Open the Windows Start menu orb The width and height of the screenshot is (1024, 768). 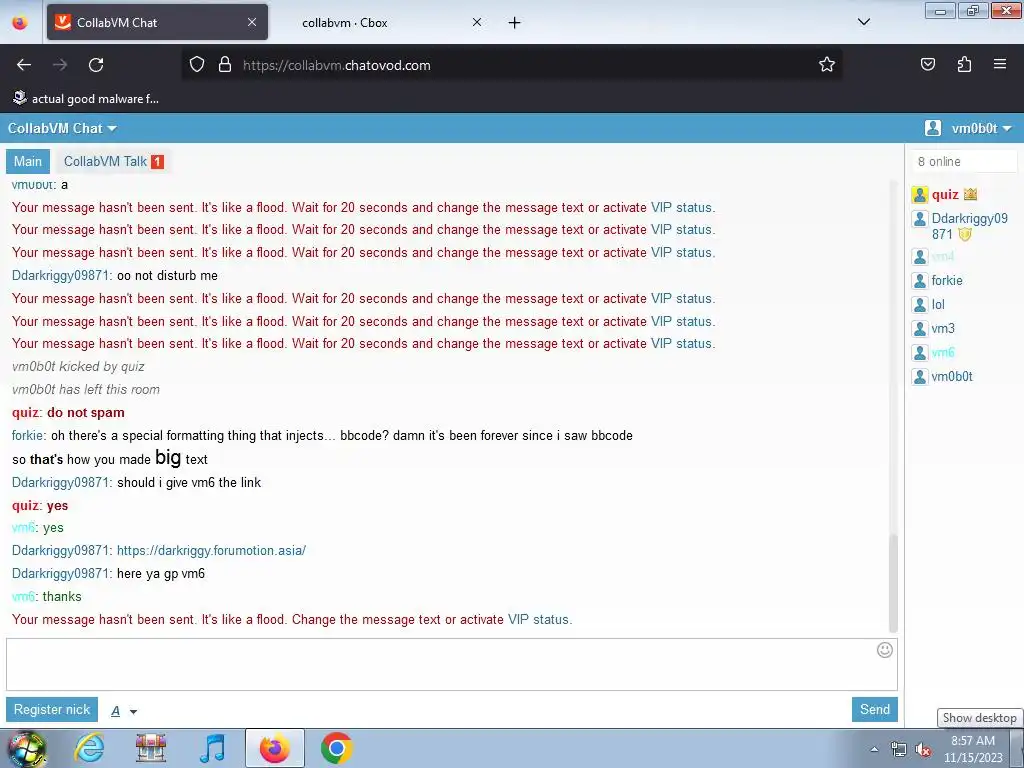27,748
